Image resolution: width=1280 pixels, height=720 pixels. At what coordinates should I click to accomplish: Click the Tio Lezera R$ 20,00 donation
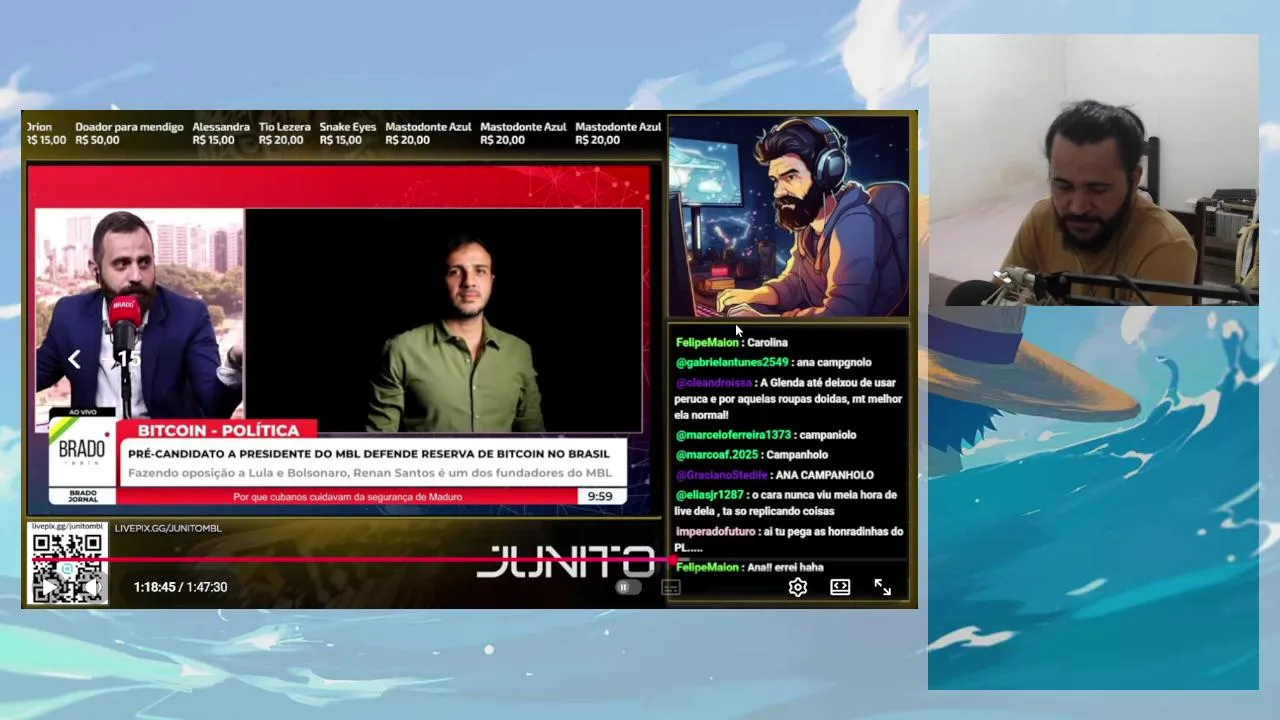[284, 133]
